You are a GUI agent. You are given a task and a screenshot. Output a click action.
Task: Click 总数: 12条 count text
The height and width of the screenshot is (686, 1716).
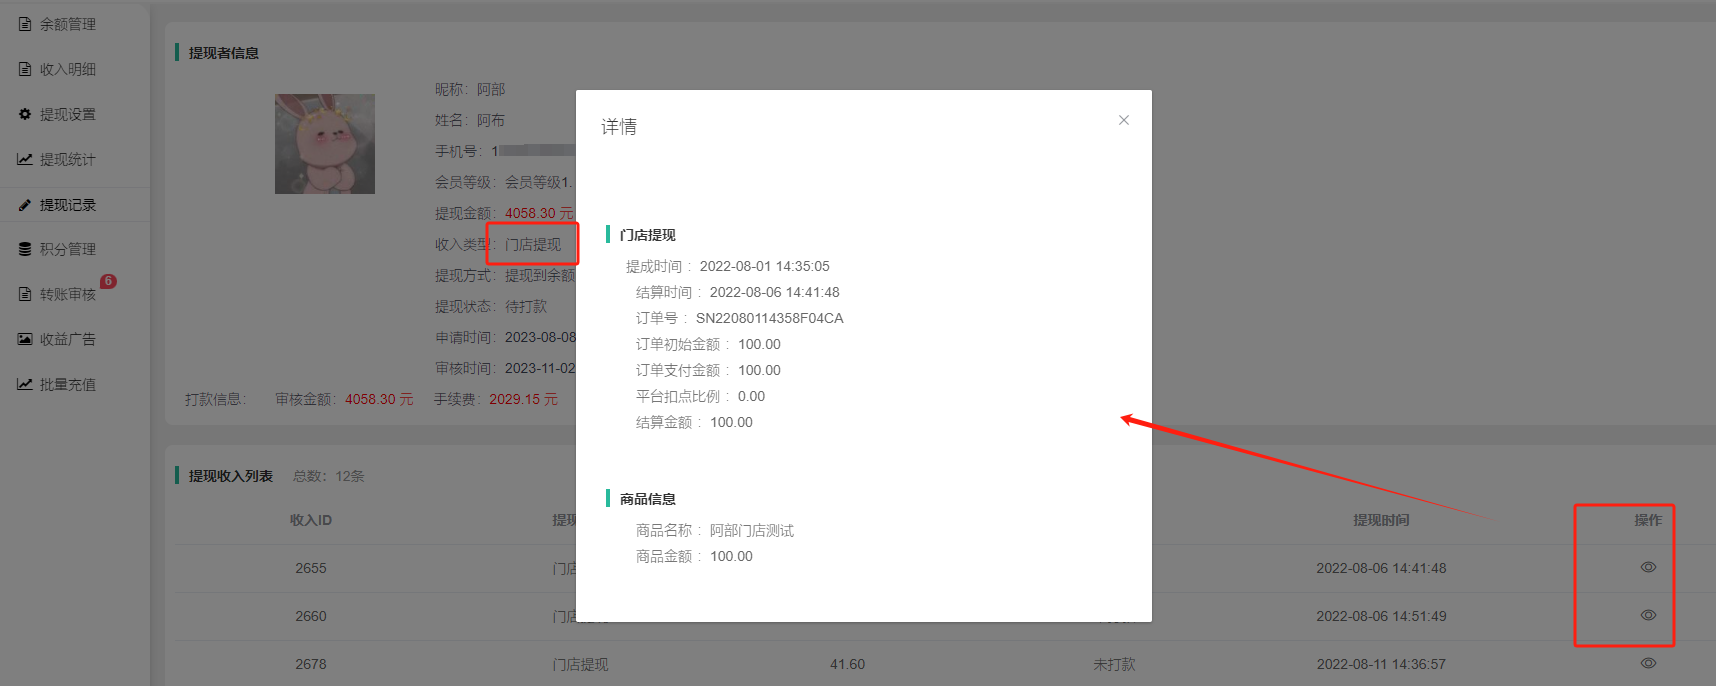click(329, 476)
